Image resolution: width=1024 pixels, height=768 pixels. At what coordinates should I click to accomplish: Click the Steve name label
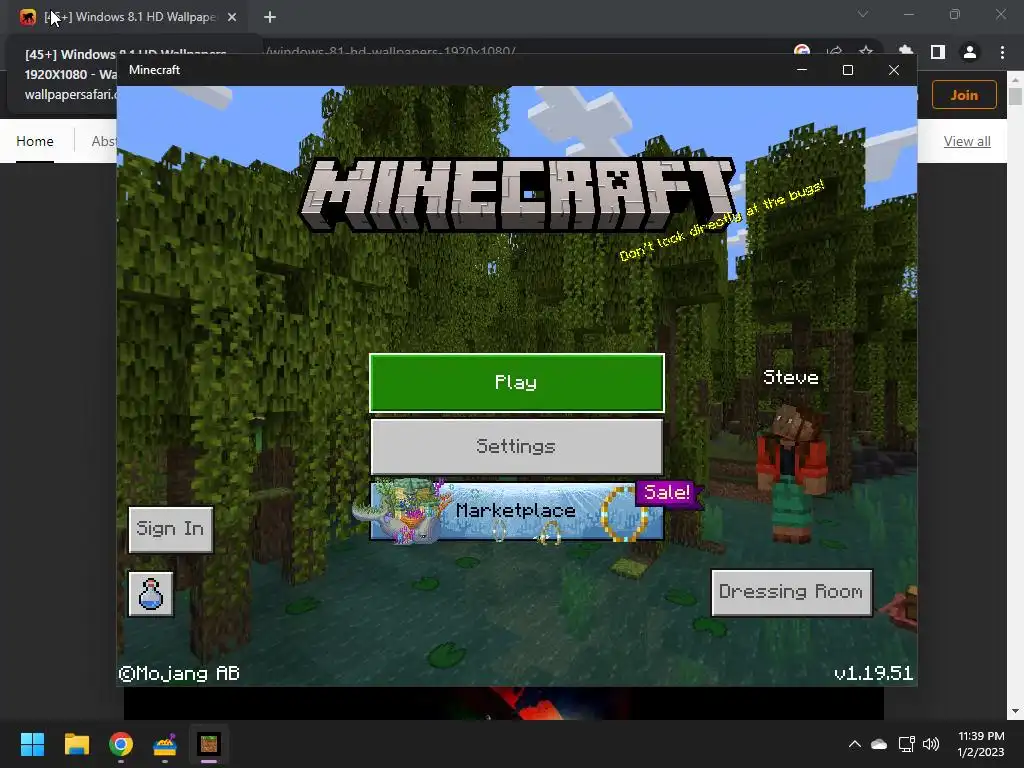point(791,377)
